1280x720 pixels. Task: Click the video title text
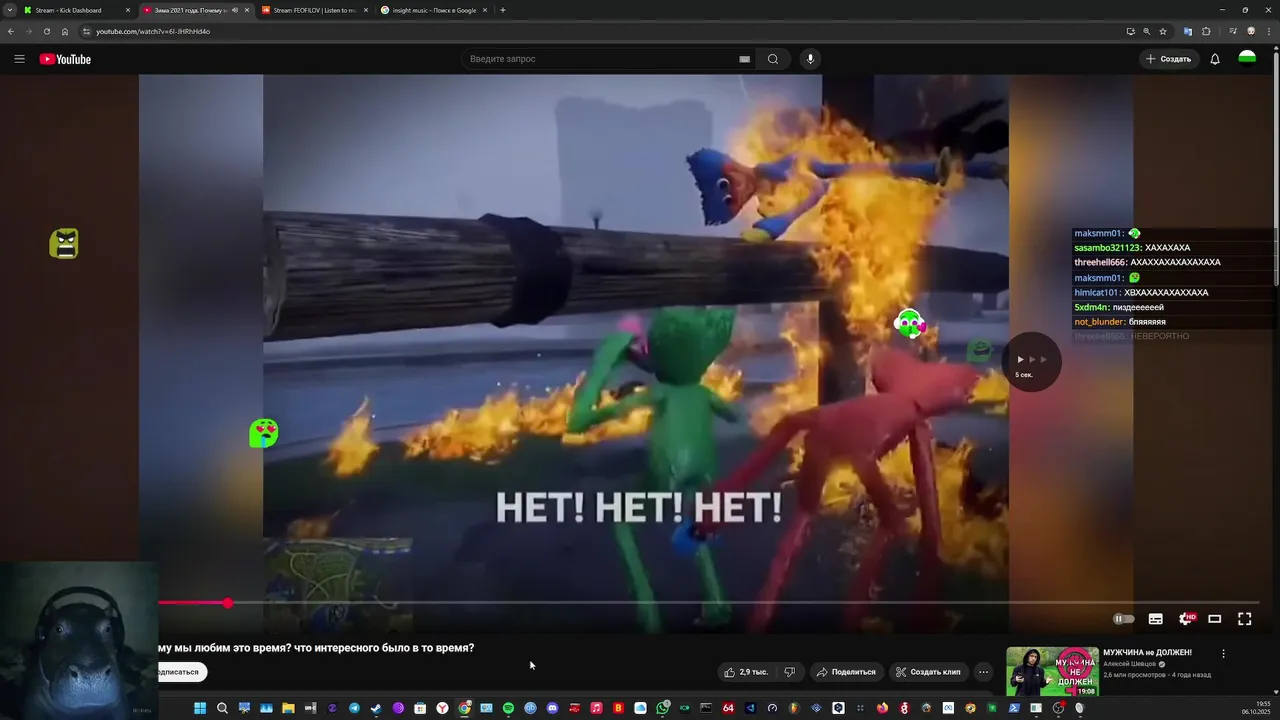[316, 648]
